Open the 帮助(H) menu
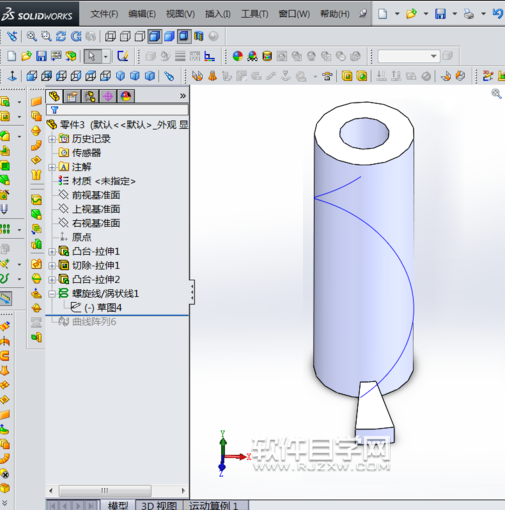Image resolution: width=505 pixels, height=510 pixels. (x=335, y=14)
